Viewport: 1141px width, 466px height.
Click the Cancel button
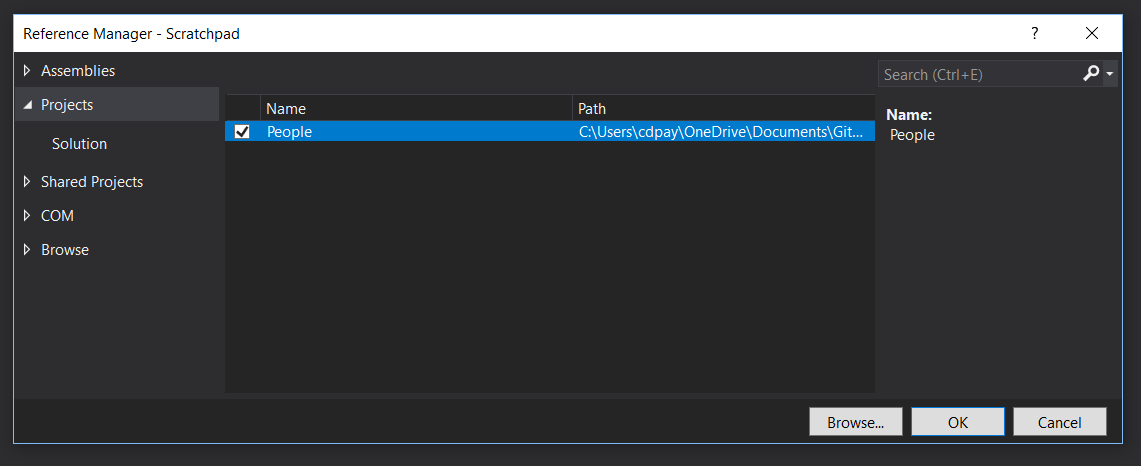coord(1060,422)
